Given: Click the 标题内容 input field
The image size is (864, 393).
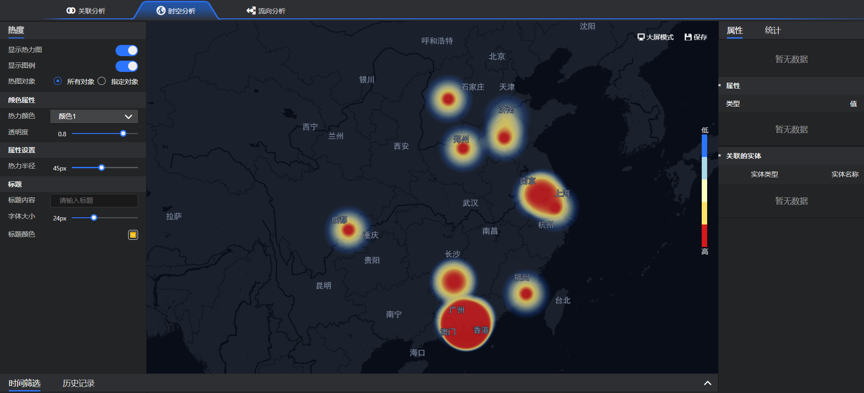Looking at the screenshot, I should tap(94, 201).
